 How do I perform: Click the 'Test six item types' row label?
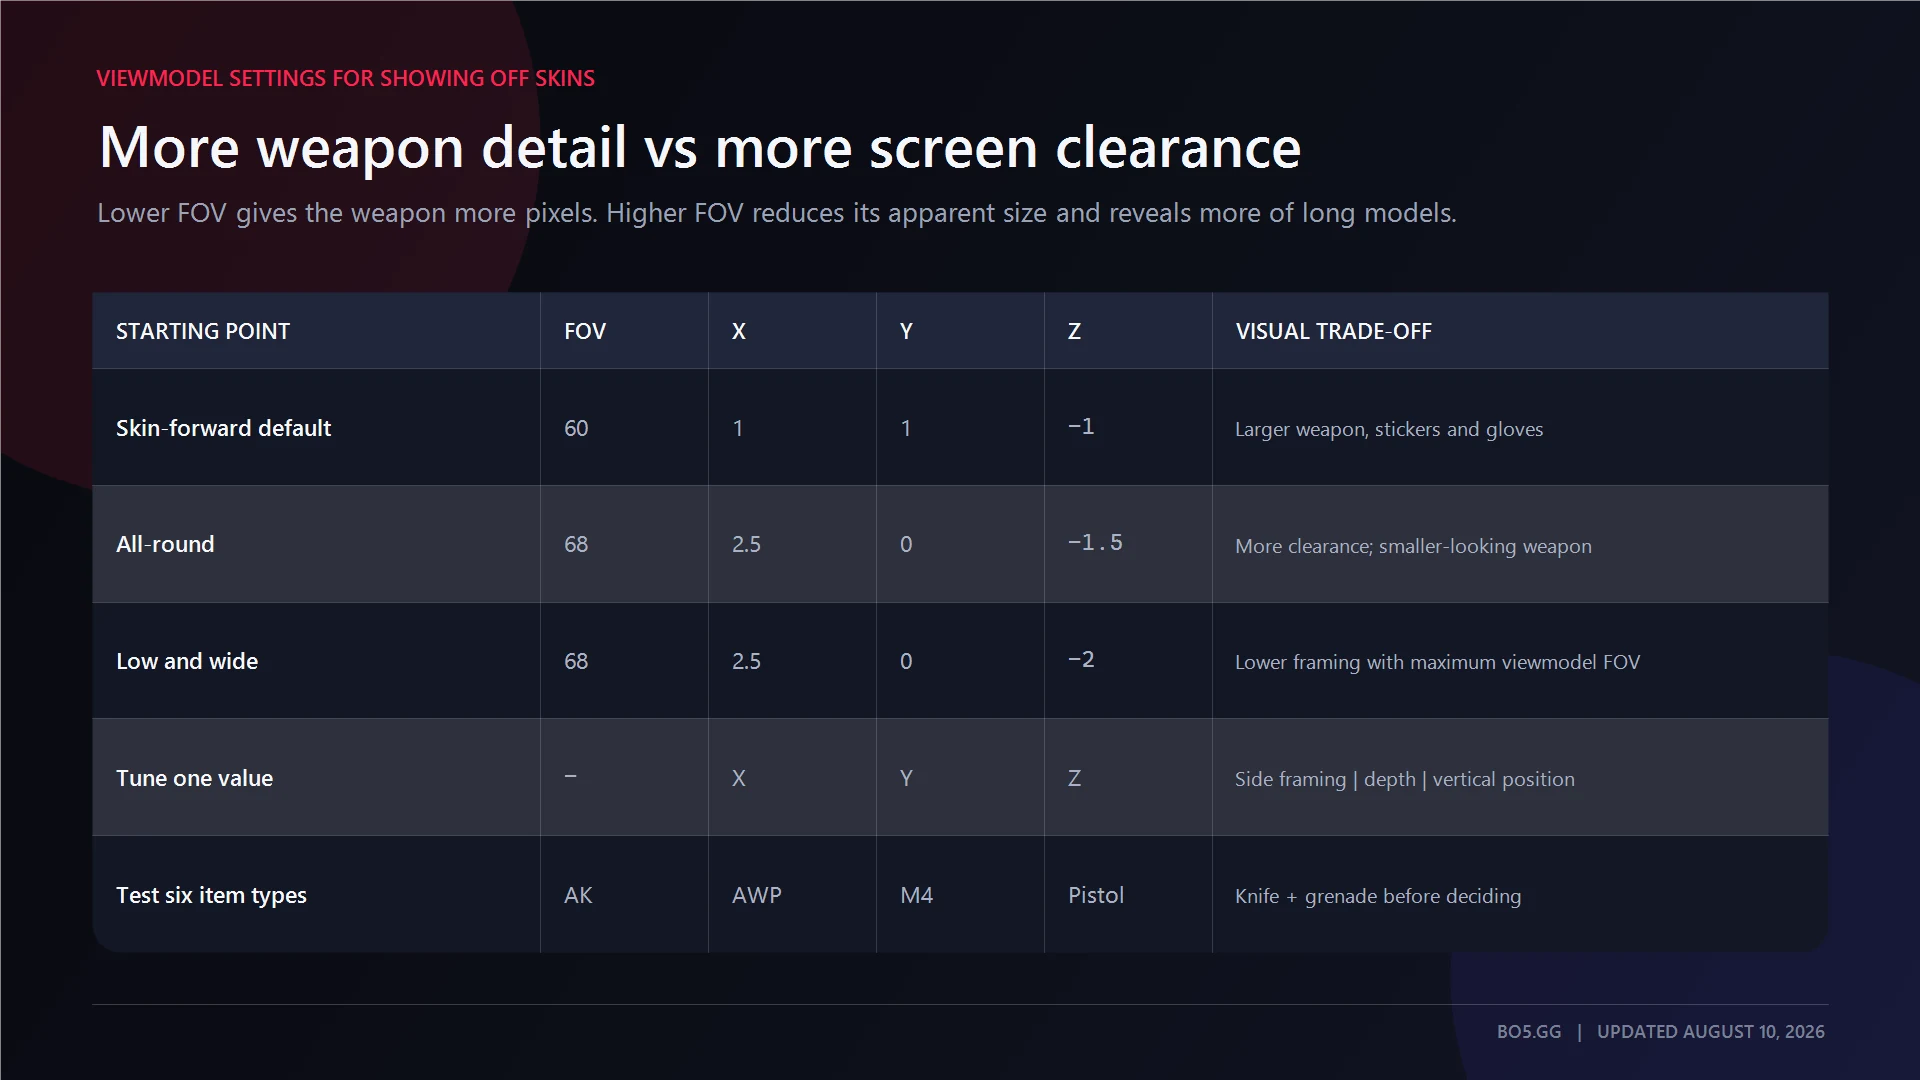211,895
